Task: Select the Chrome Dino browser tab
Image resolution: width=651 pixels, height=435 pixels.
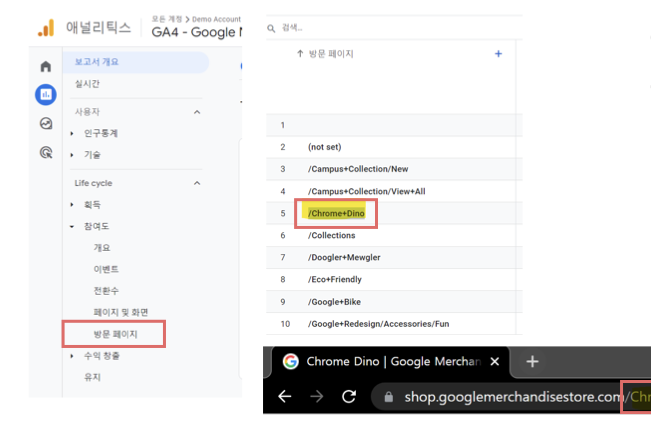Action: tap(390, 362)
